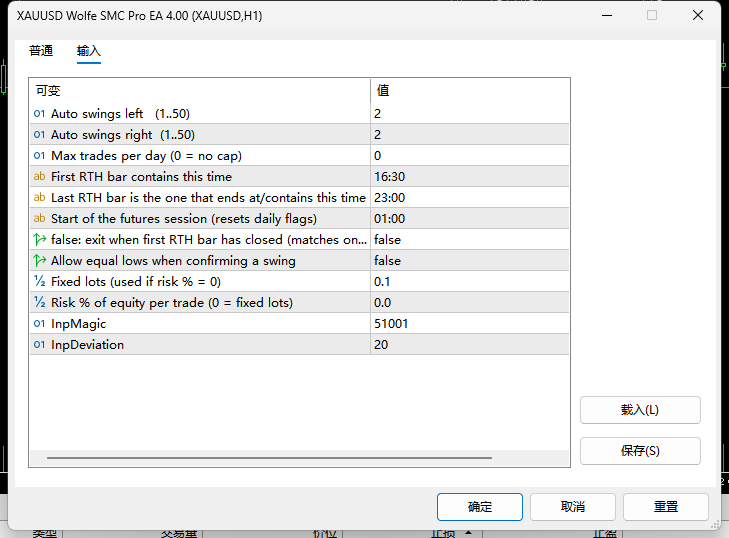Click the double icon beside Fixed lots
The width and height of the screenshot is (729, 538).
click(40, 281)
